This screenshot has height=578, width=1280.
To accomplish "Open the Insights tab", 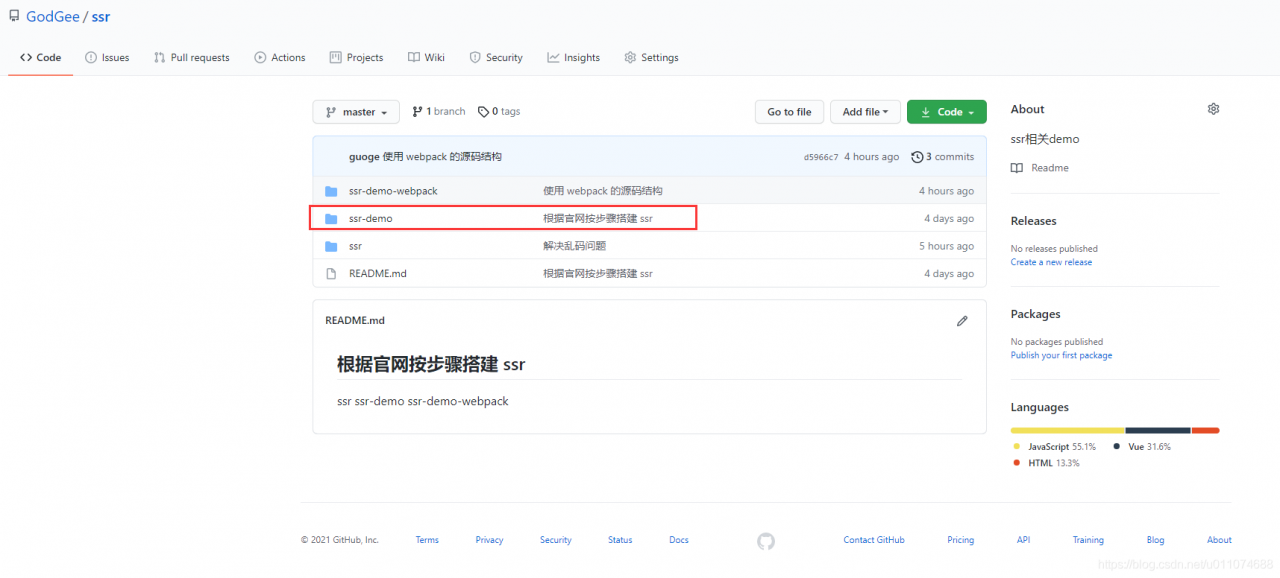I will [573, 58].
